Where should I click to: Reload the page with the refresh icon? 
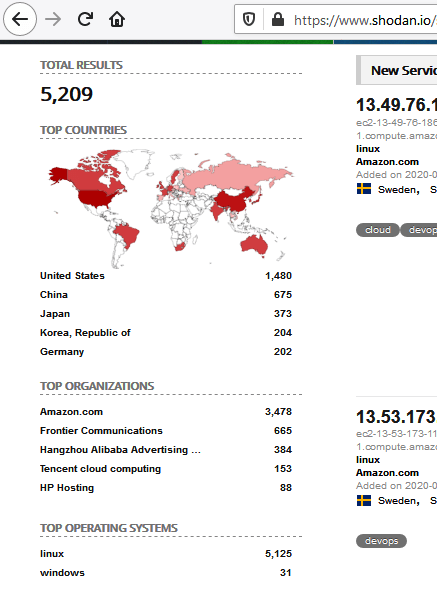pyautogui.click(x=85, y=19)
